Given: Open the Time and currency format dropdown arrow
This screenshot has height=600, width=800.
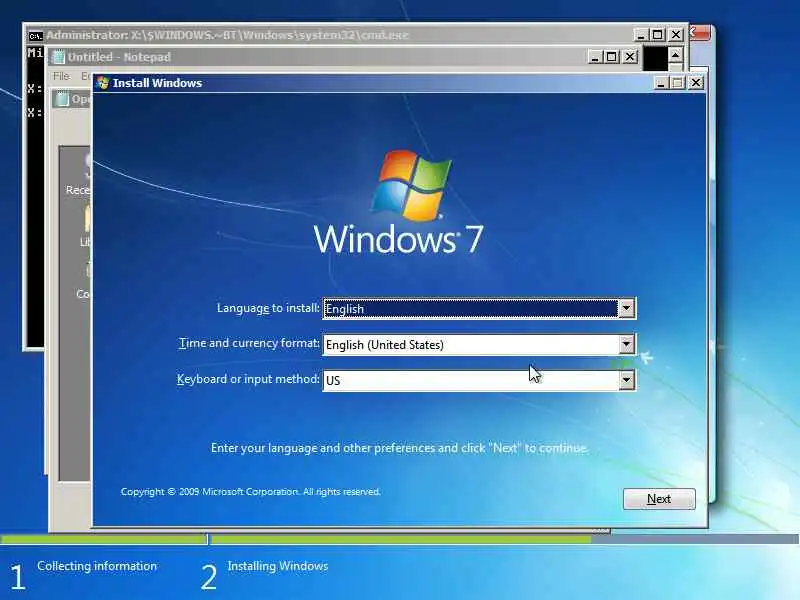Looking at the screenshot, I should [626, 344].
